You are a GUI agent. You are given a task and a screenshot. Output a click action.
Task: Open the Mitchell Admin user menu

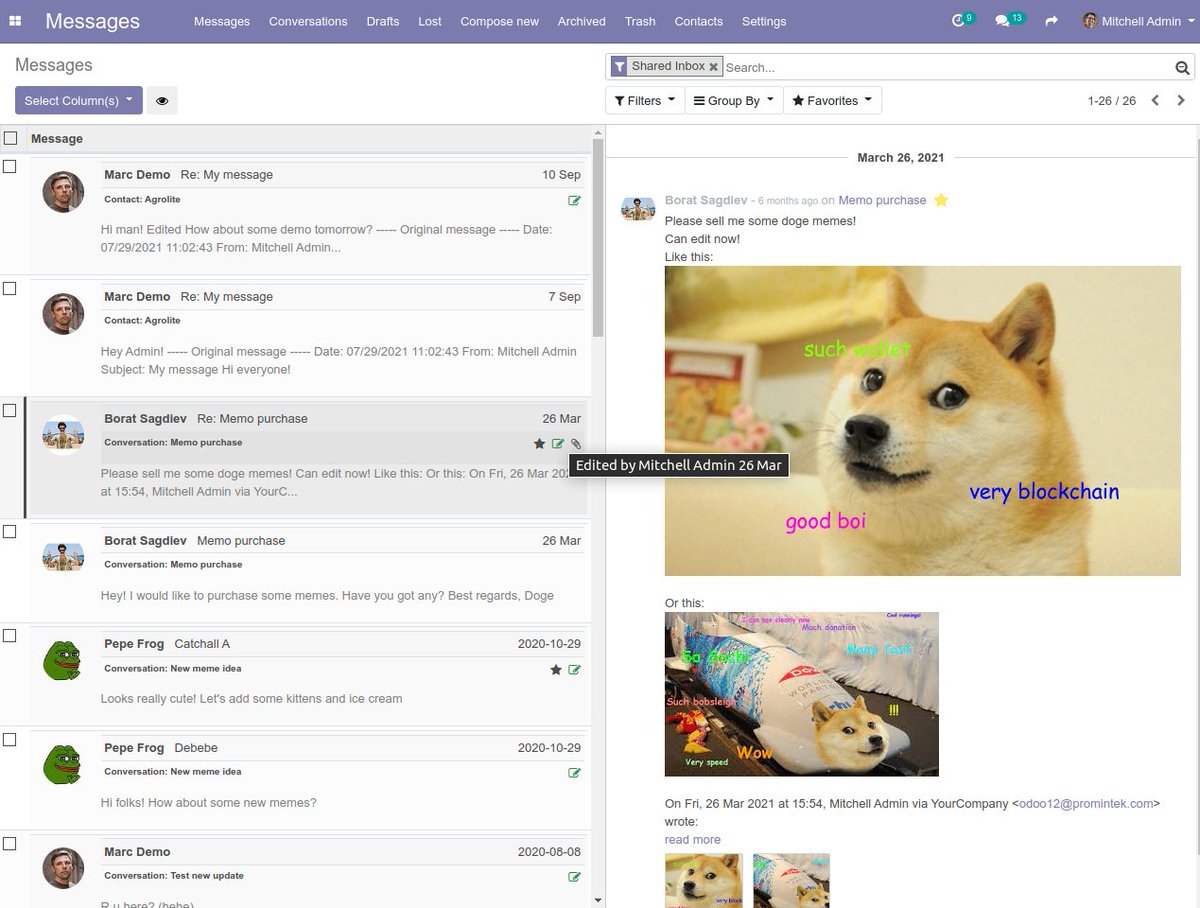[1137, 21]
